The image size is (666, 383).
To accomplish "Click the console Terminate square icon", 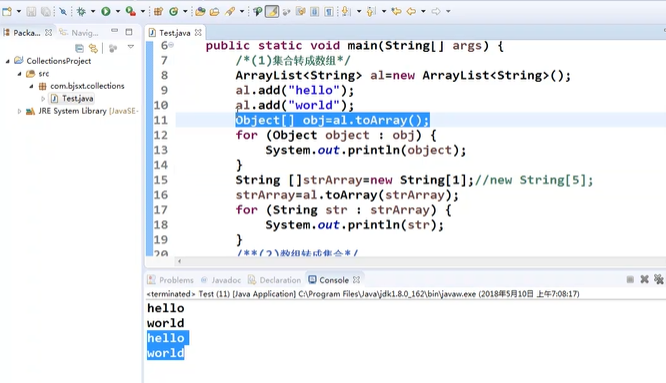I will pyautogui.click(x=630, y=279).
